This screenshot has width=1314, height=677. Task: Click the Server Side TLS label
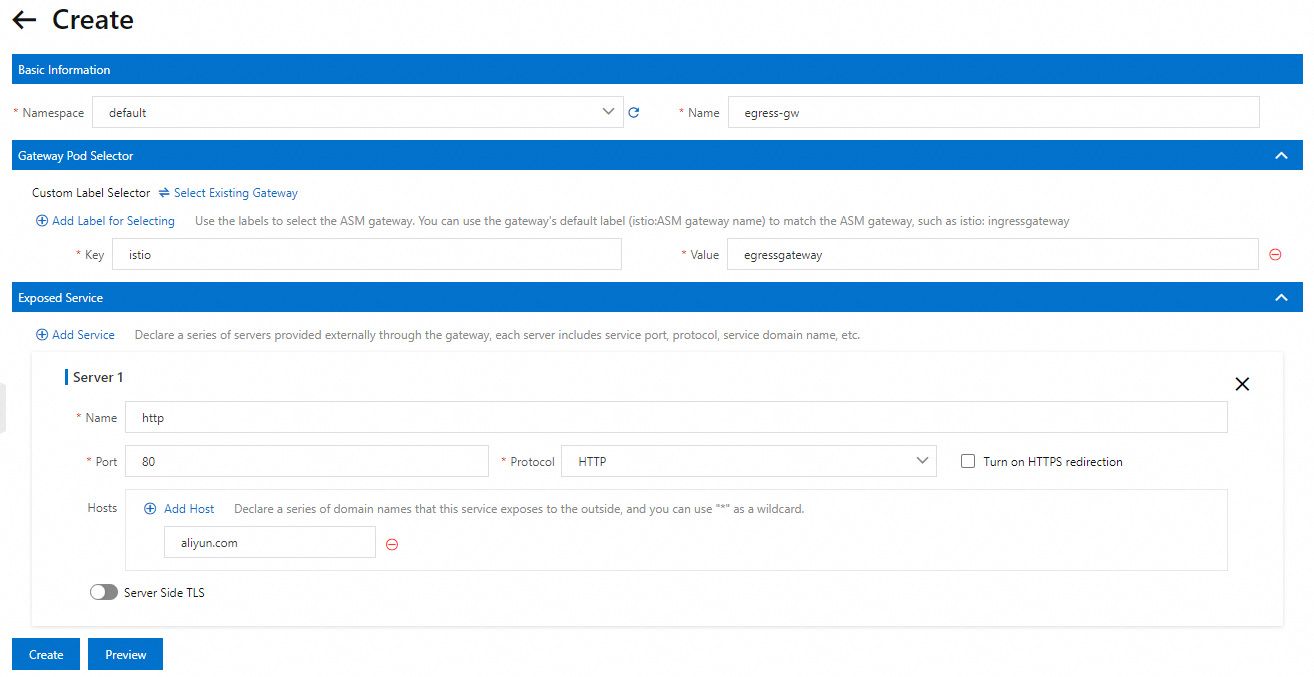coord(164,593)
